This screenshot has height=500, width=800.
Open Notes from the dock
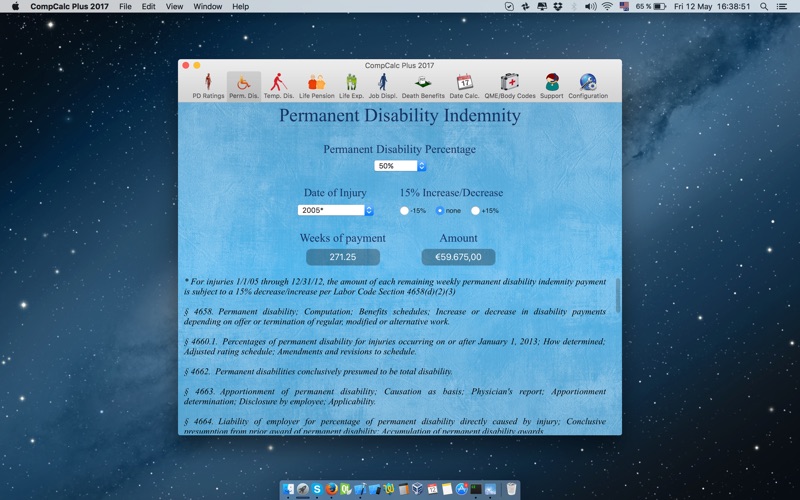tap(447, 489)
